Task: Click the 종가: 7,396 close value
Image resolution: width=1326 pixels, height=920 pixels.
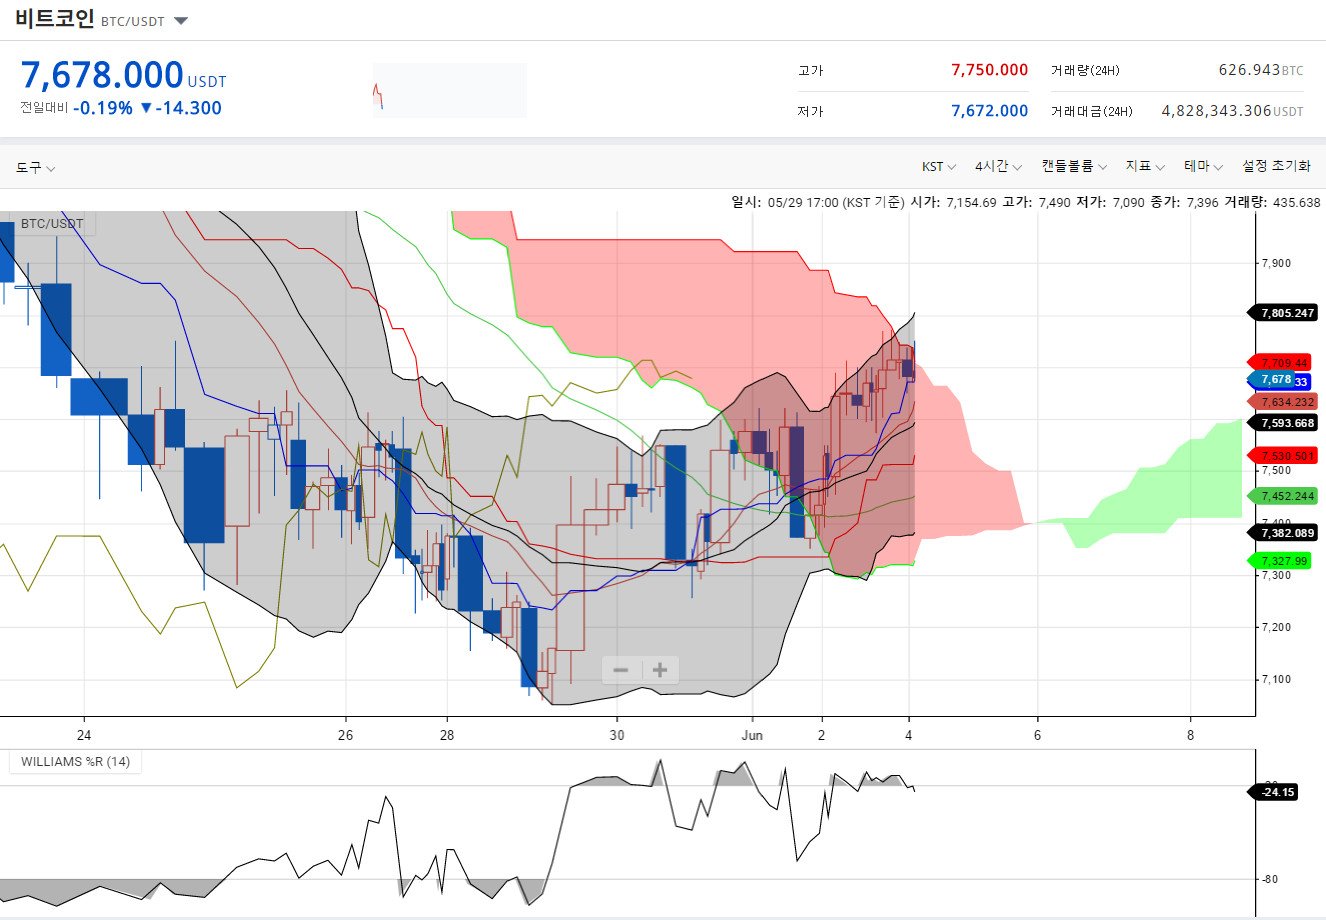Action: coord(1185,202)
